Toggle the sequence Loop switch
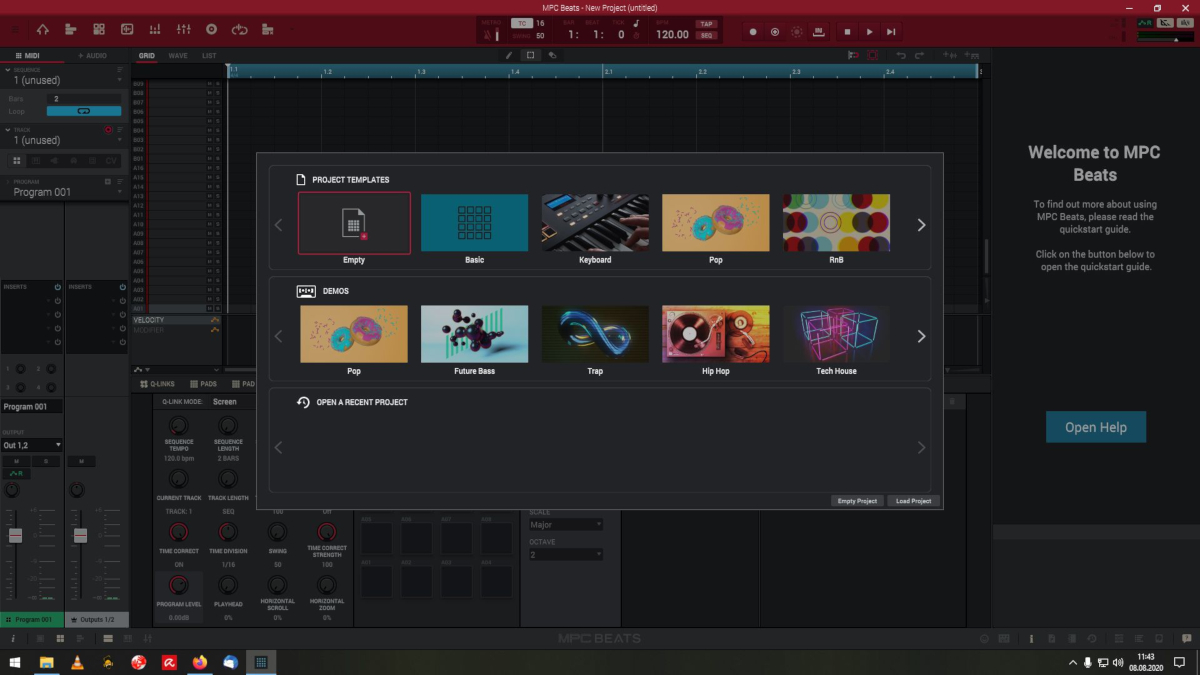 click(84, 111)
